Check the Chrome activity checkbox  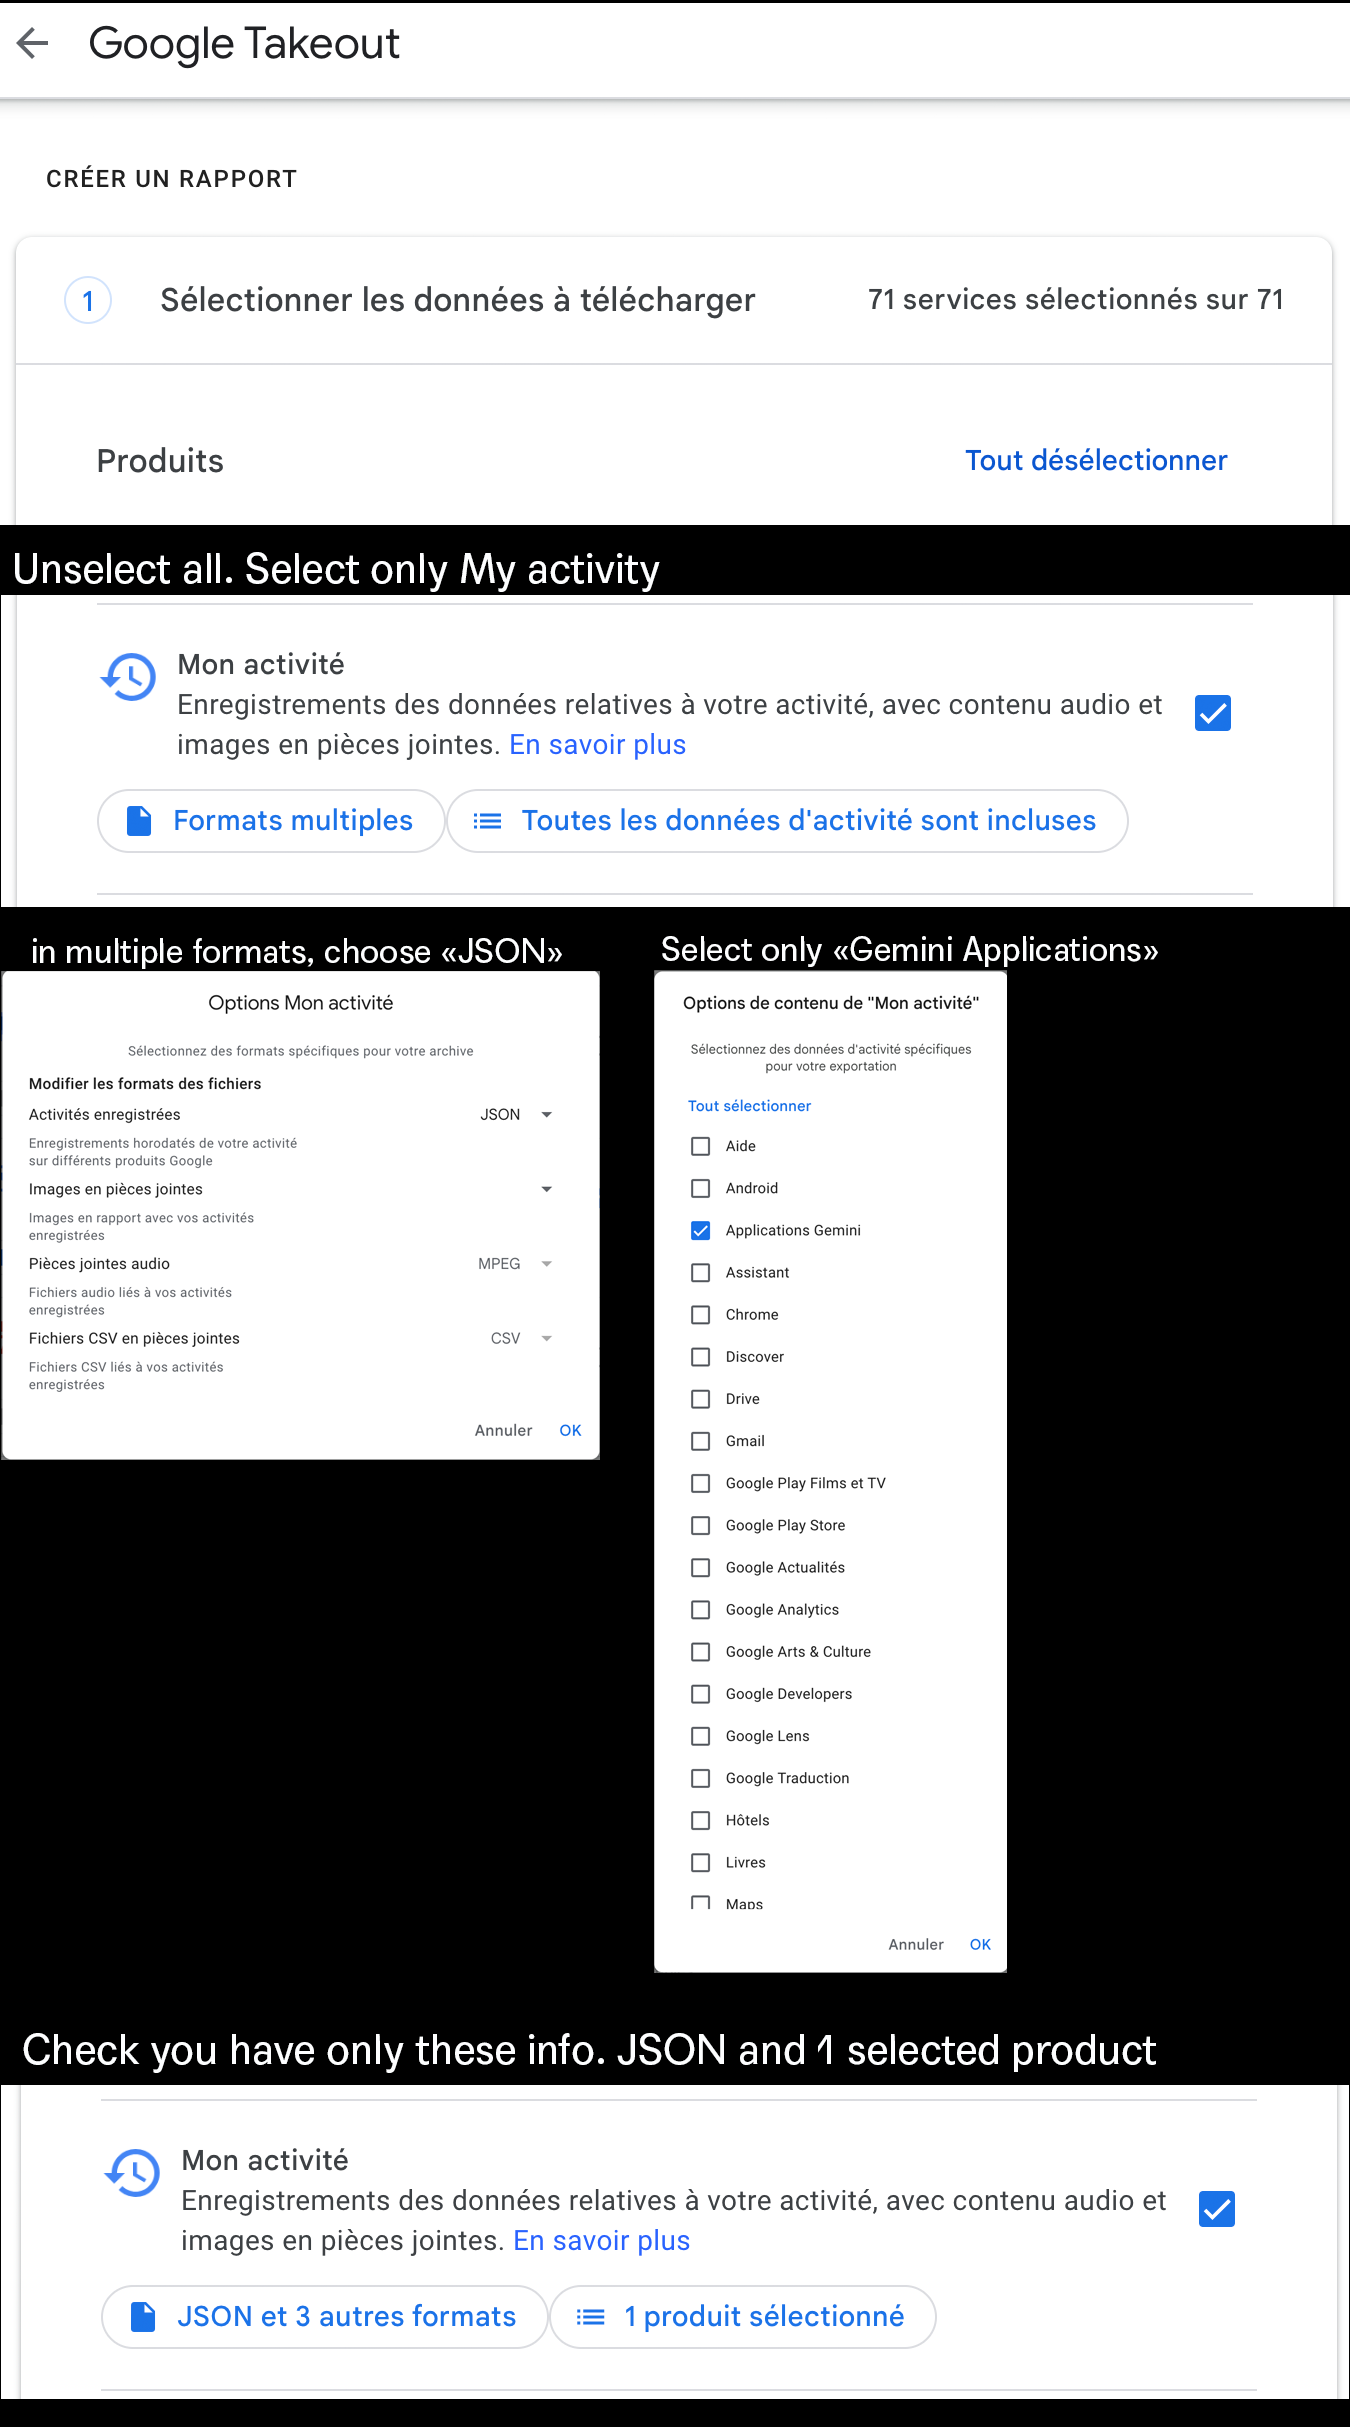click(701, 1314)
